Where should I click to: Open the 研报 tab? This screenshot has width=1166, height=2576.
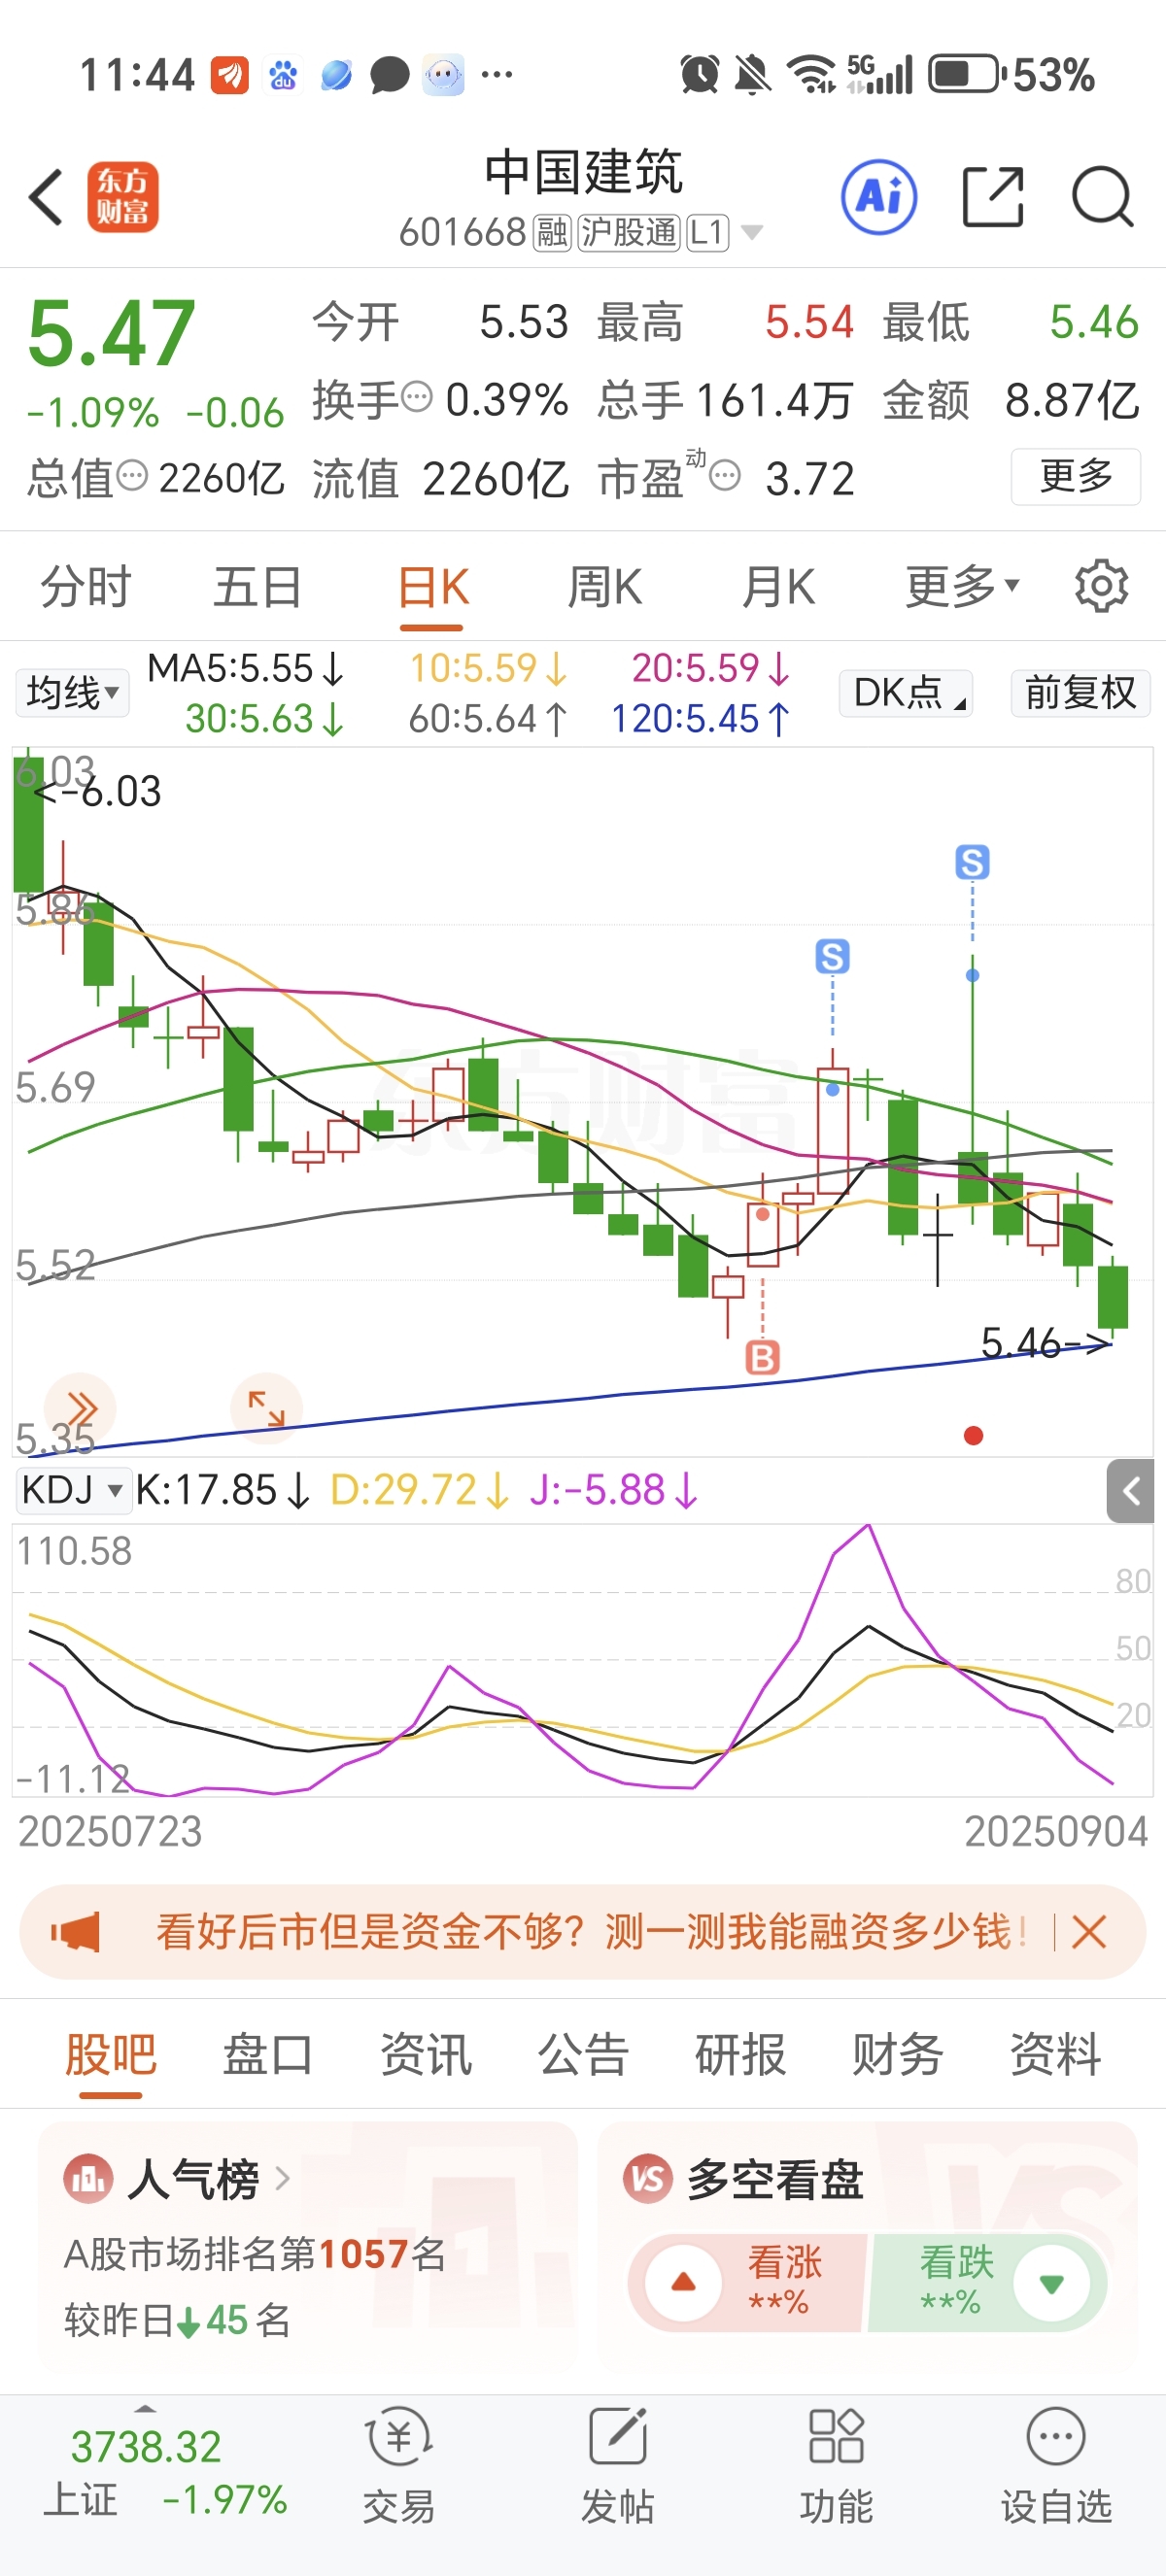[x=740, y=2054]
